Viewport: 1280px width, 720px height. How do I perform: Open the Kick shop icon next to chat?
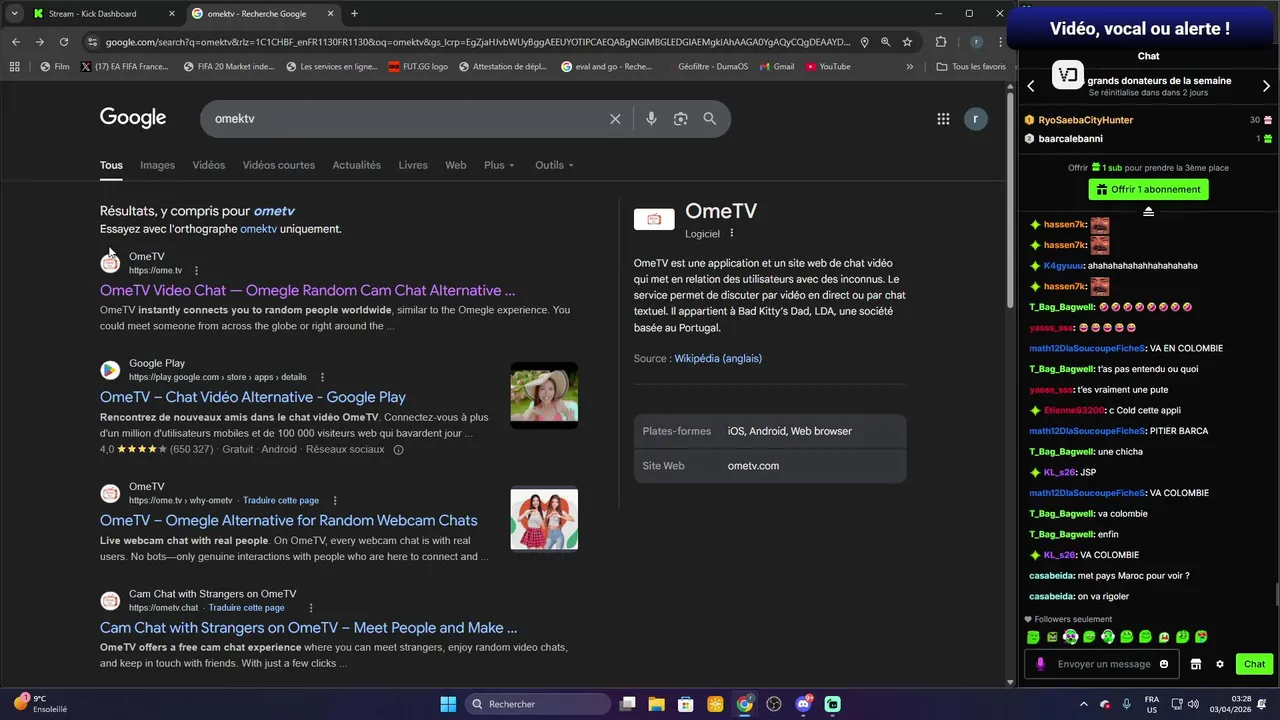point(1195,664)
